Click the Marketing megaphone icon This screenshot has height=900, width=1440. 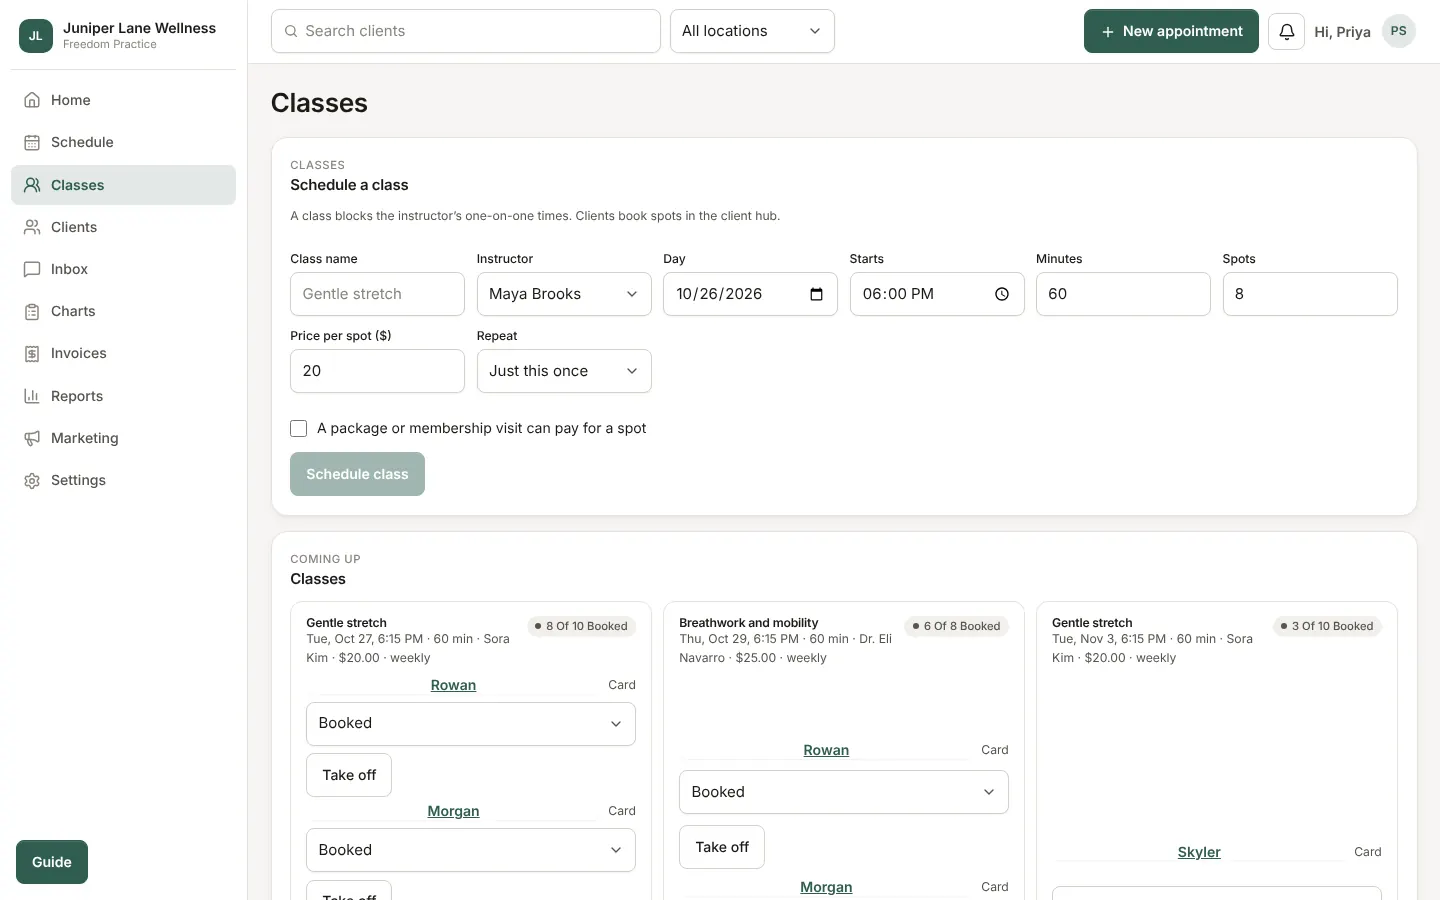point(32,438)
